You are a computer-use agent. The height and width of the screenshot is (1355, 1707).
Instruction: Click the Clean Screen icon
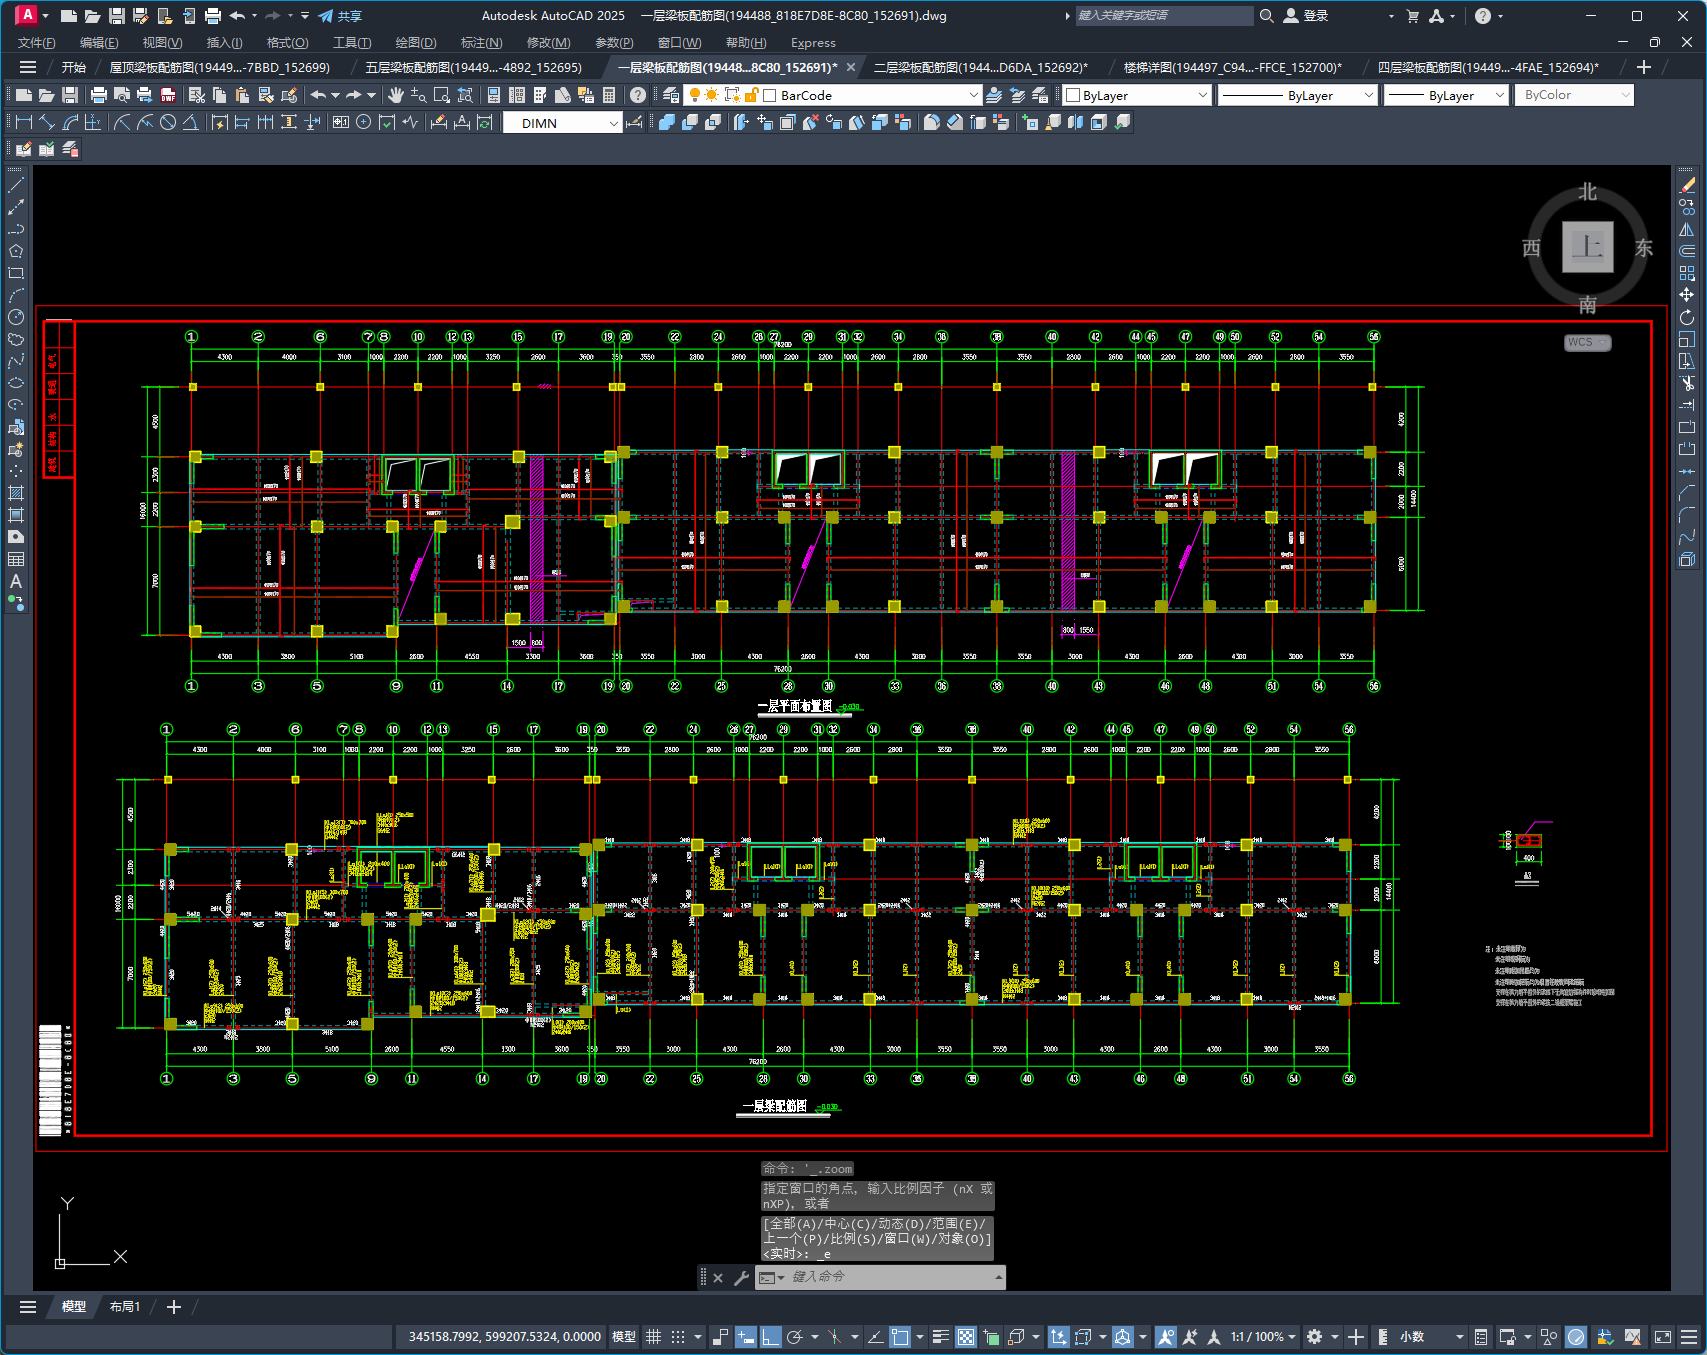tap(1663, 1337)
